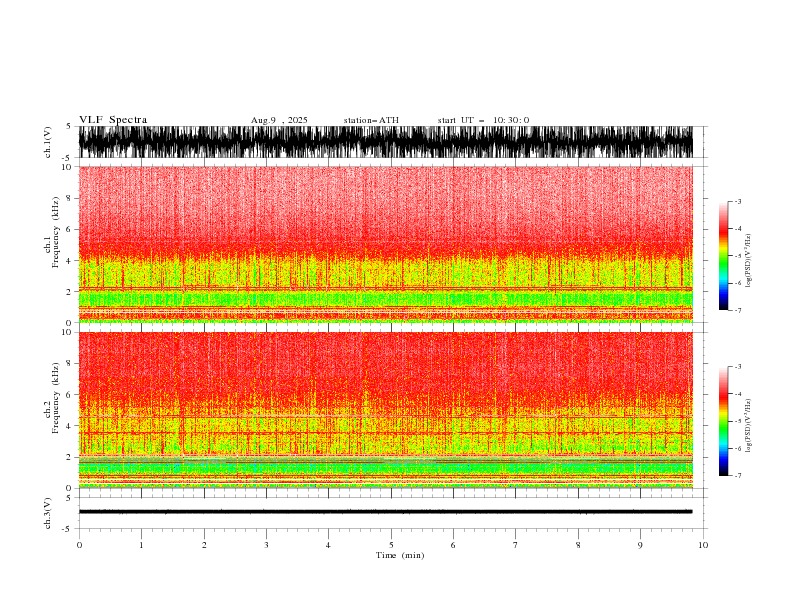Viewport: 792px width, 612px height.
Task: Click the "Aug.9 , 2025" date label
Action: [279, 120]
